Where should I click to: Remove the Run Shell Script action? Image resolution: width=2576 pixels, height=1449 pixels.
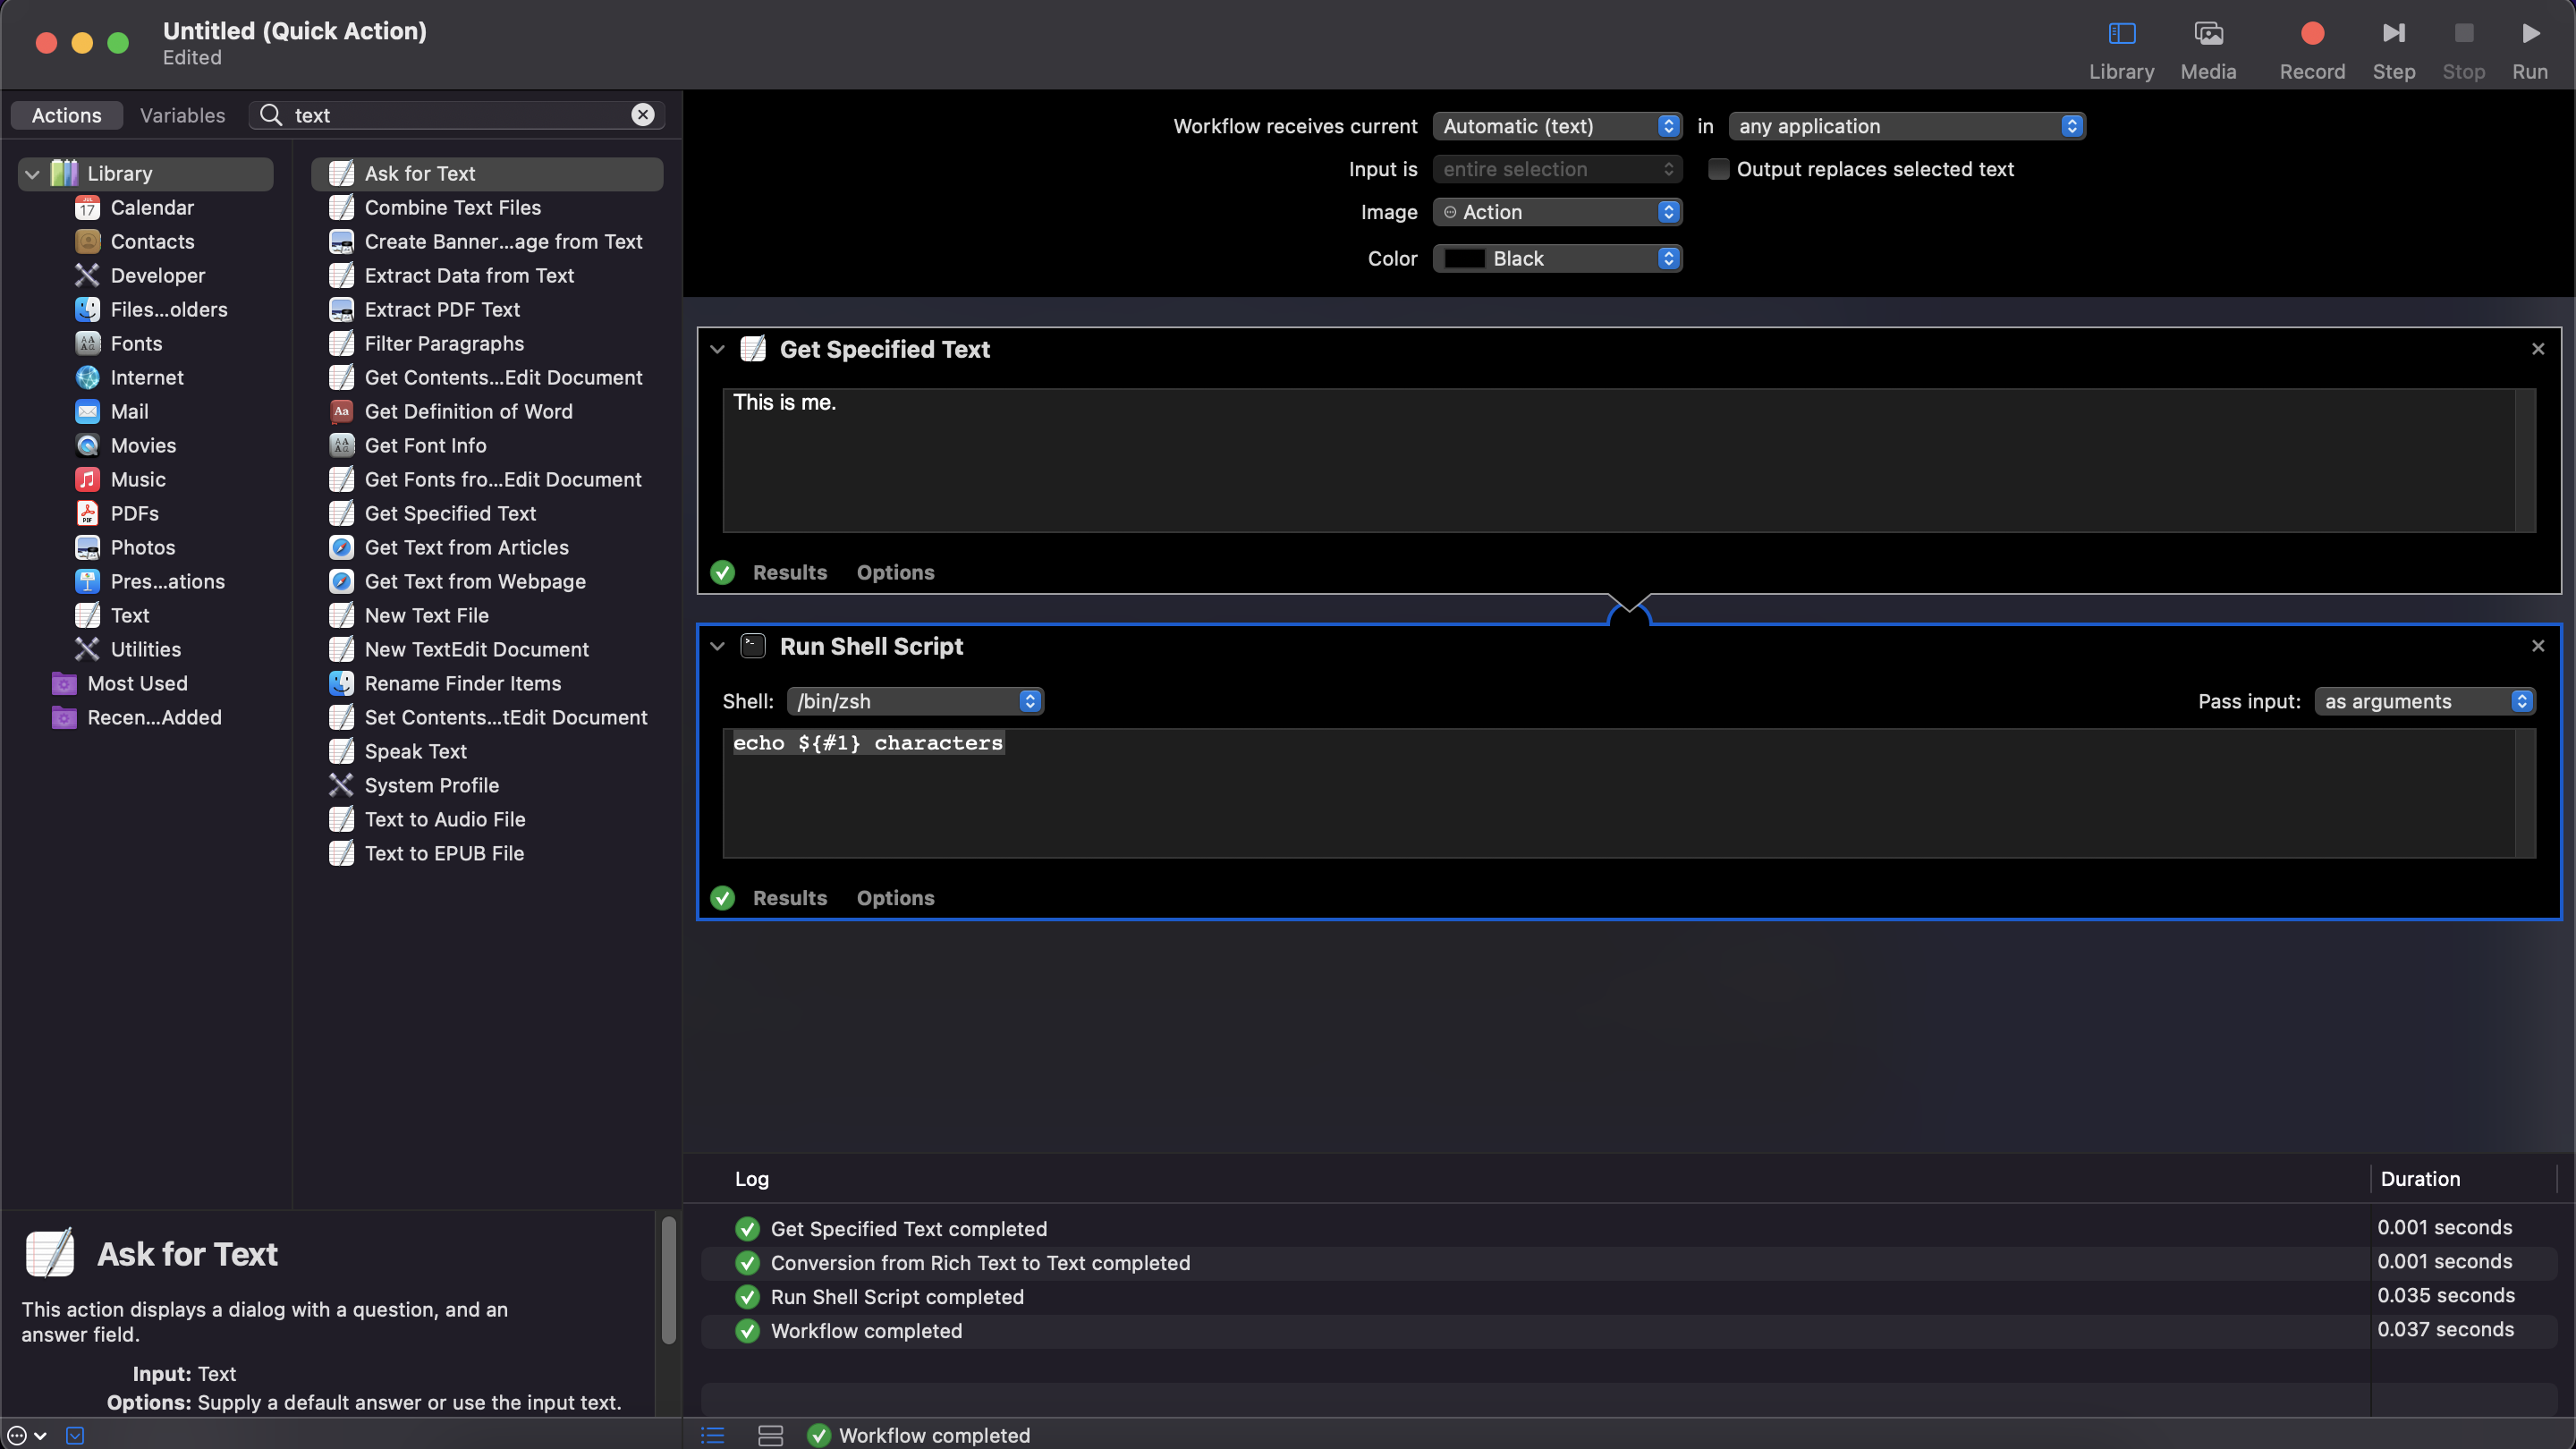[2537, 646]
